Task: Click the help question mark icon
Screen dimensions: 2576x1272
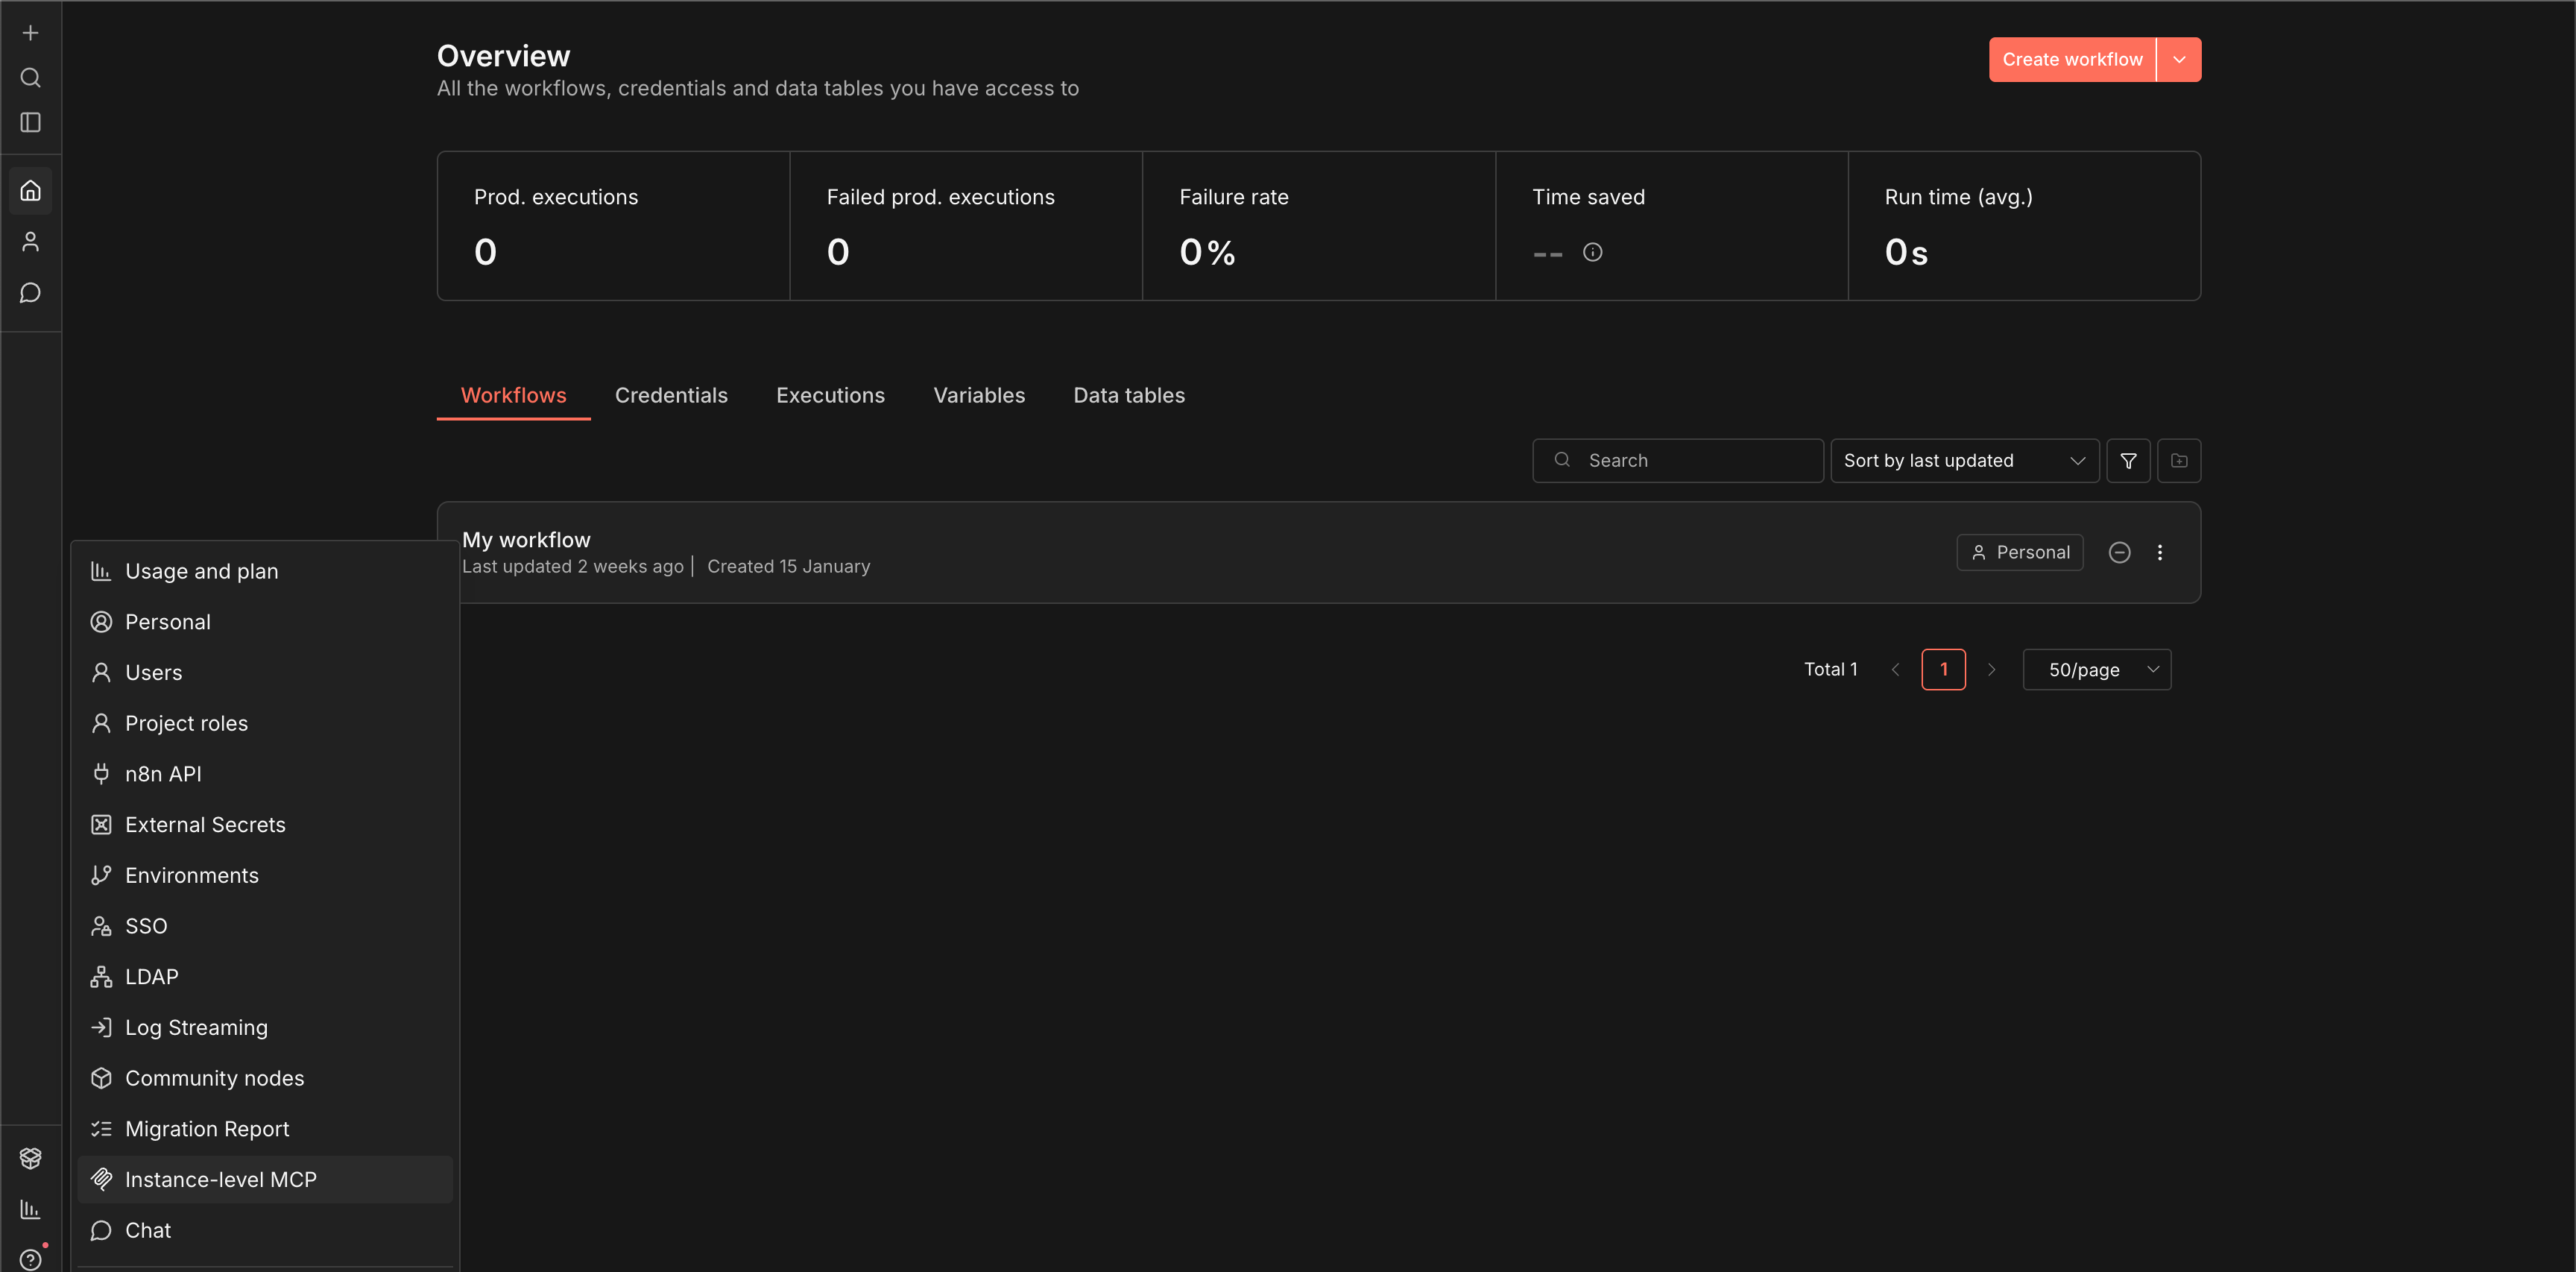Action: pos(30,1258)
